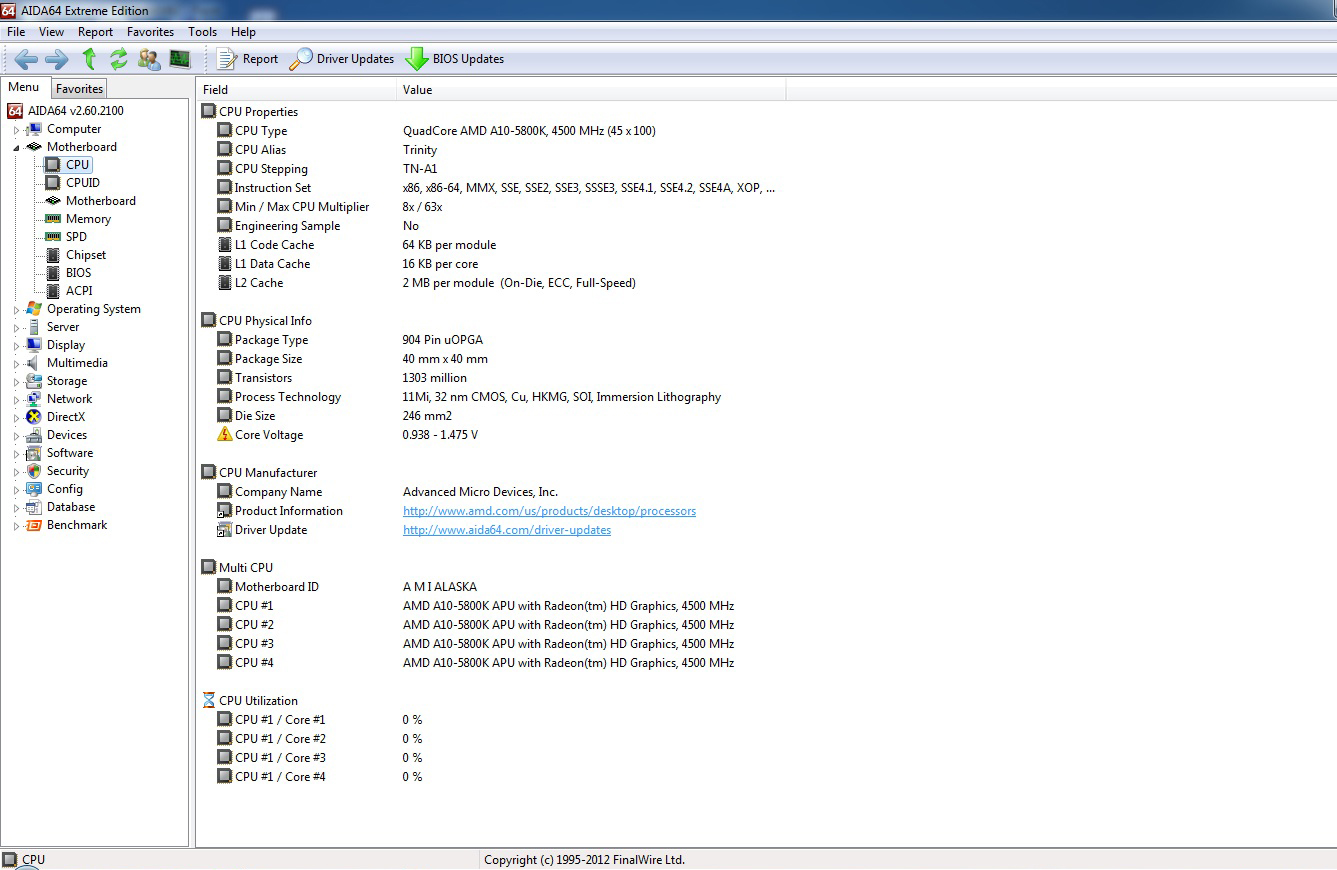Select the Chipset page in tree
The height and width of the screenshot is (870, 1337).
pyautogui.click(x=76, y=255)
